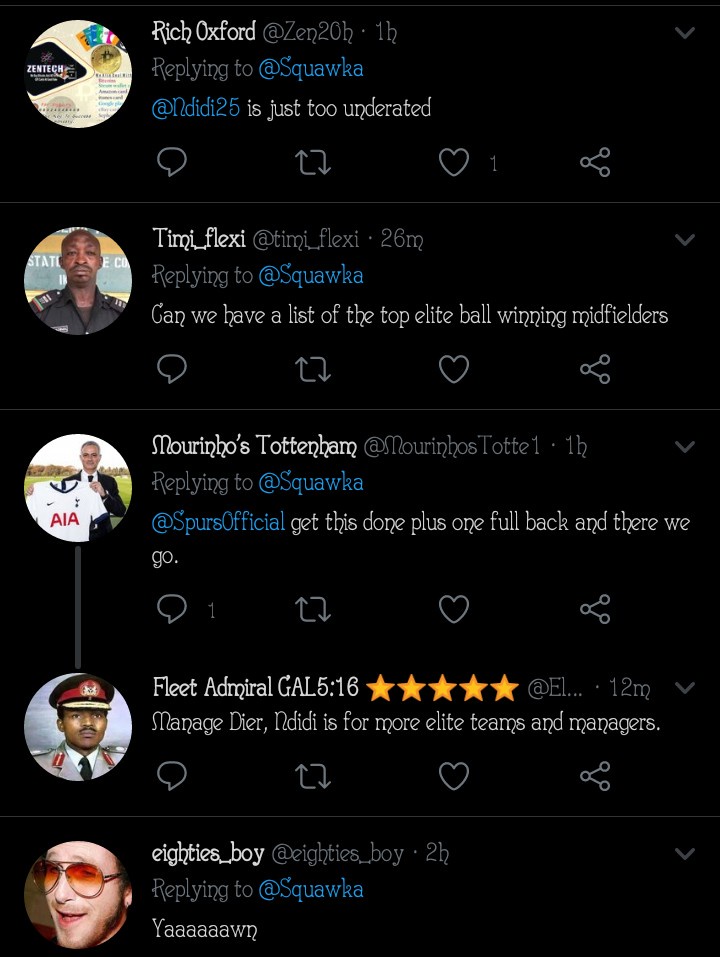Like Mourinho's Tottenham tweet
This screenshot has height=957, width=720.
pyautogui.click(x=454, y=609)
